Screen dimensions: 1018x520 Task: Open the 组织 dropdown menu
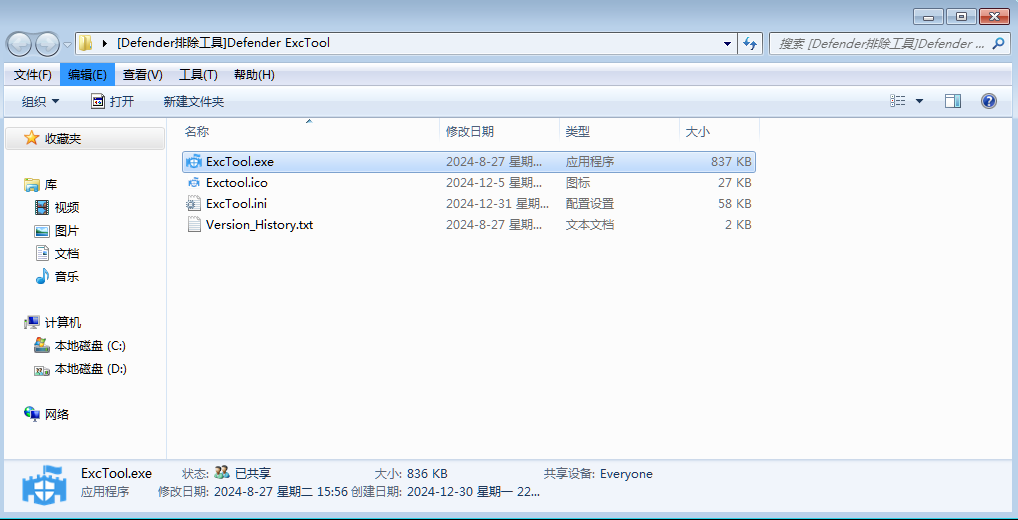coord(40,101)
